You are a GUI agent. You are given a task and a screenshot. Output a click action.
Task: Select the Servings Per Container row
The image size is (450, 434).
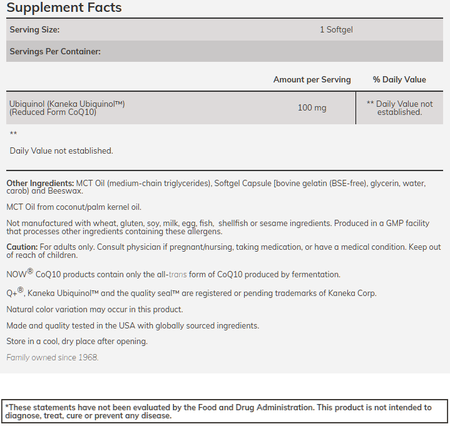224,51
